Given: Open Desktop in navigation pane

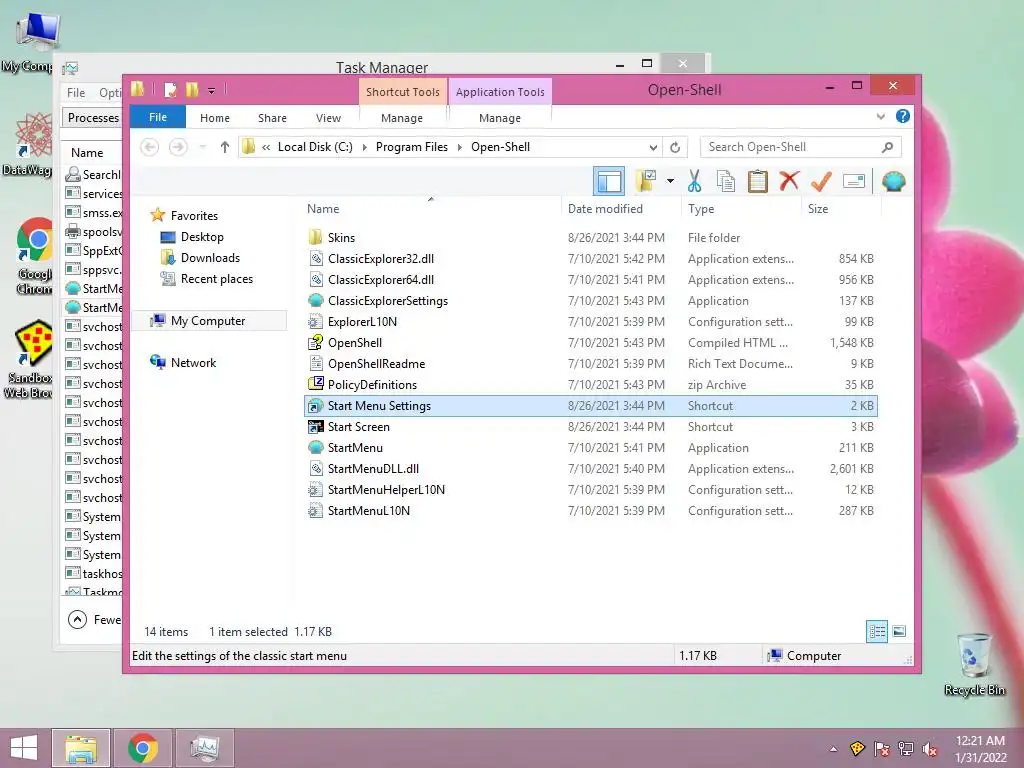Looking at the screenshot, I should [x=202, y=237].
